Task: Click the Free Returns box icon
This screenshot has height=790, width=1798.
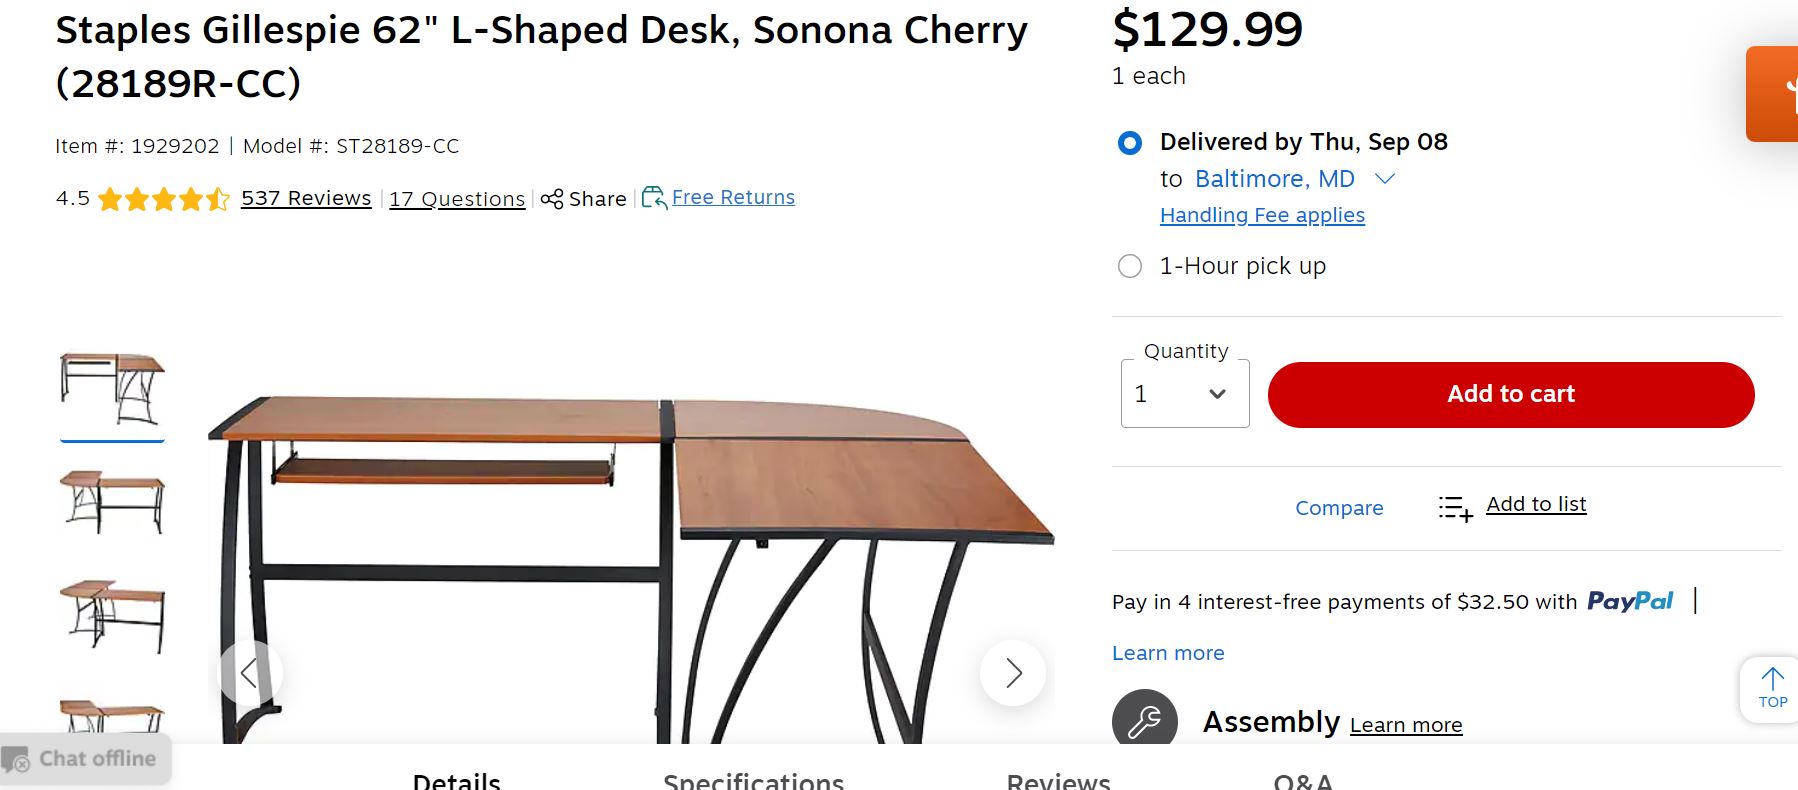Action: coord(654,198)
